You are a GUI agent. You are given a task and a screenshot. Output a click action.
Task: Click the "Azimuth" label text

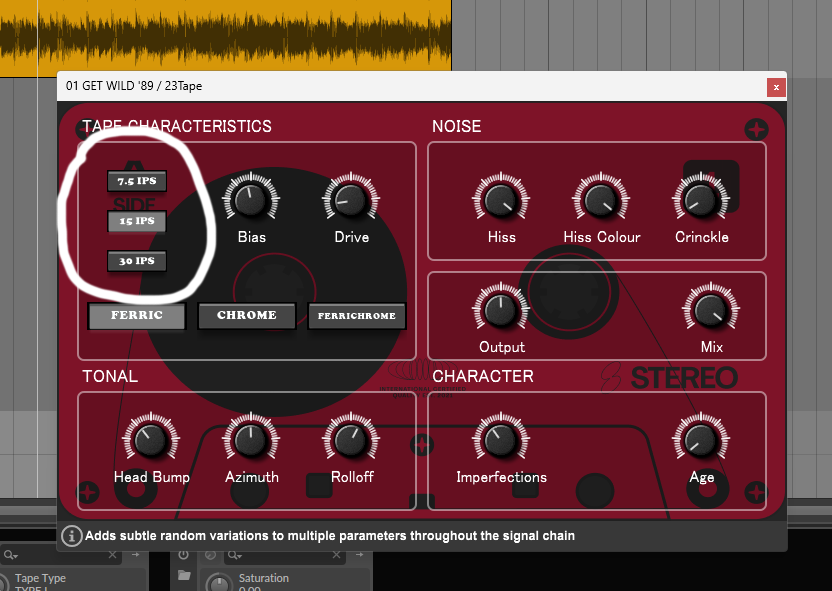pos(252,477)
